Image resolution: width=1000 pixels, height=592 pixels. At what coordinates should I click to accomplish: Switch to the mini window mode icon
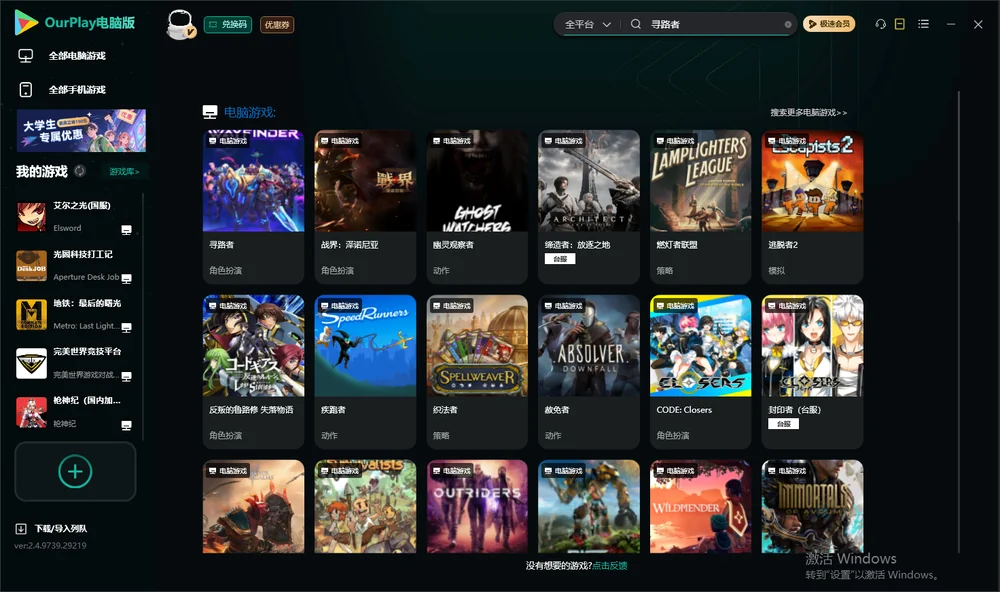click(x=900, y=24)
